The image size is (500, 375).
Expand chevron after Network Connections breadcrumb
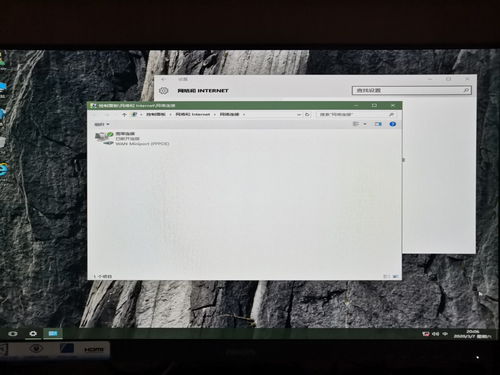coord(244,114)
